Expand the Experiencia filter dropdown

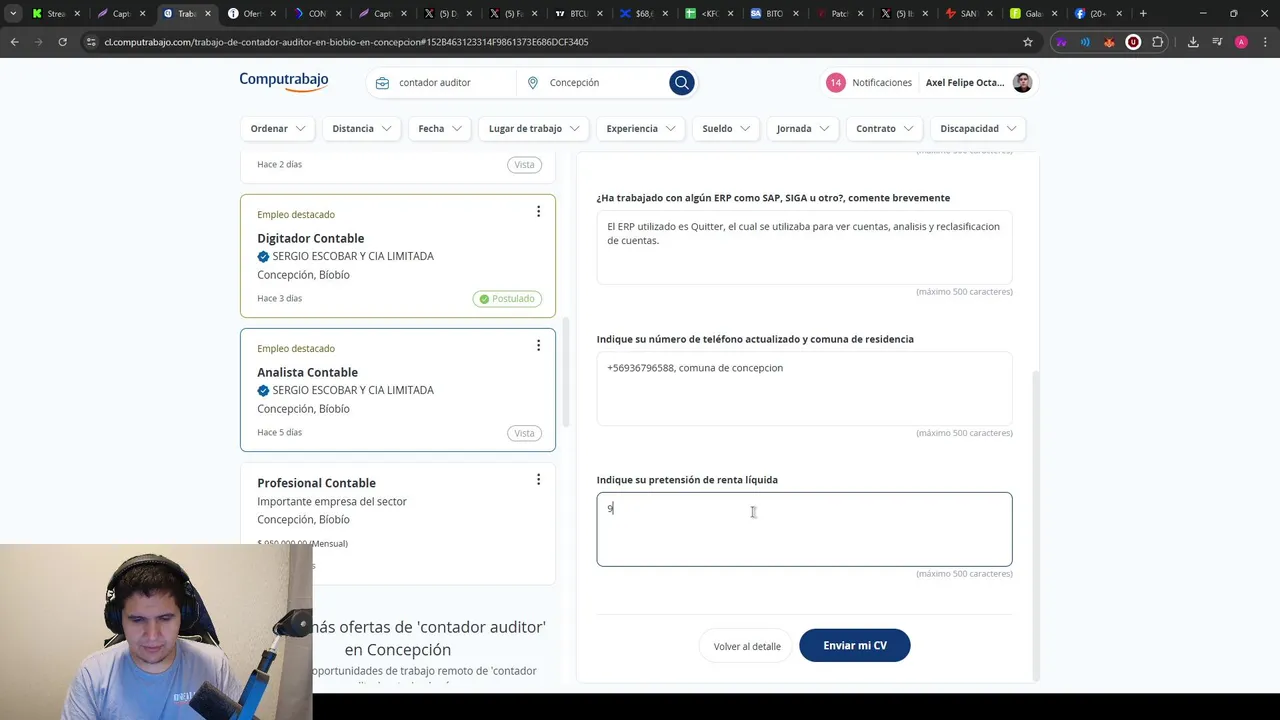coord(641,129)
